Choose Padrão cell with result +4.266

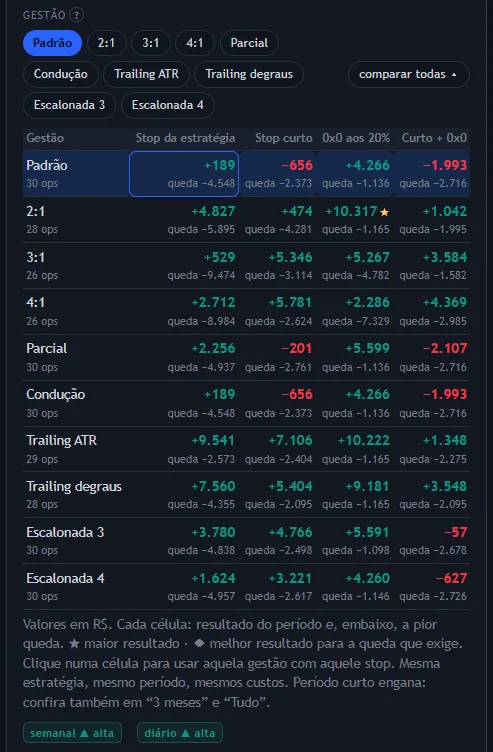(x=355, y=174)
